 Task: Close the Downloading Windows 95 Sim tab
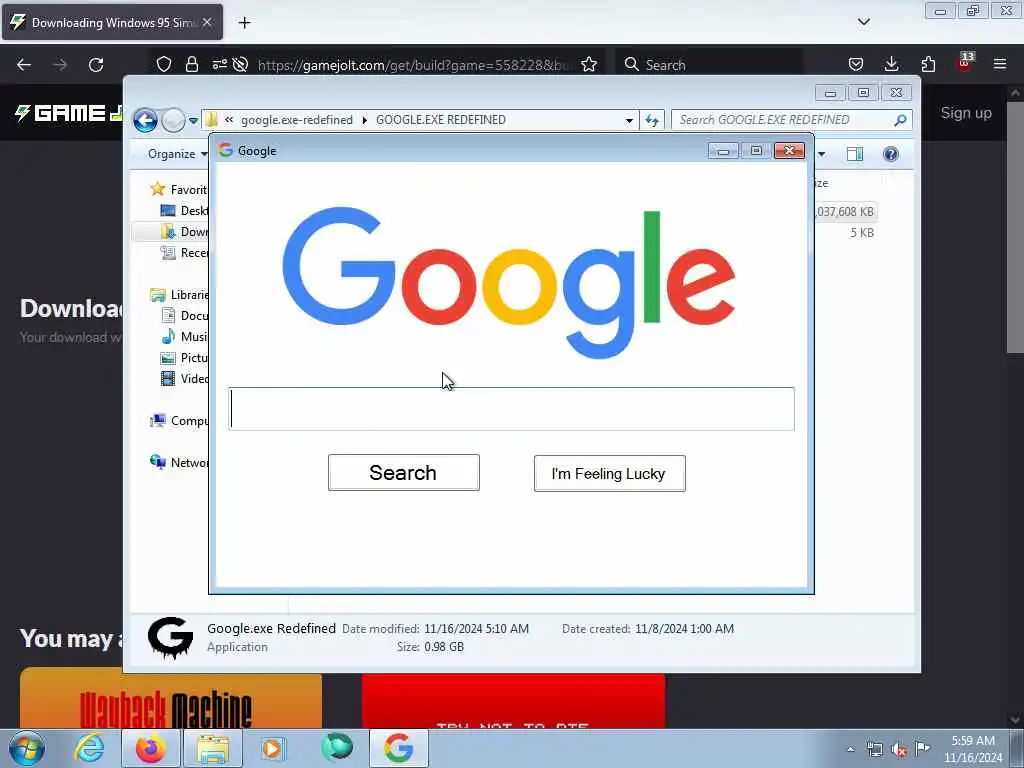(x=207, y=22)
